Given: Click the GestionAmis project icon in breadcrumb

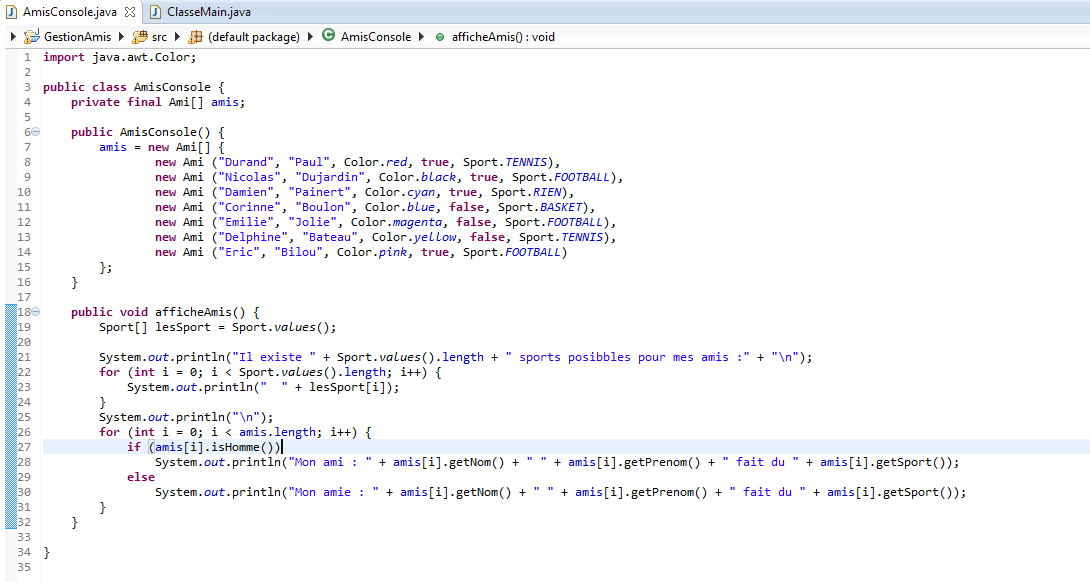Looking at the screenshot, I should [30, 37].
